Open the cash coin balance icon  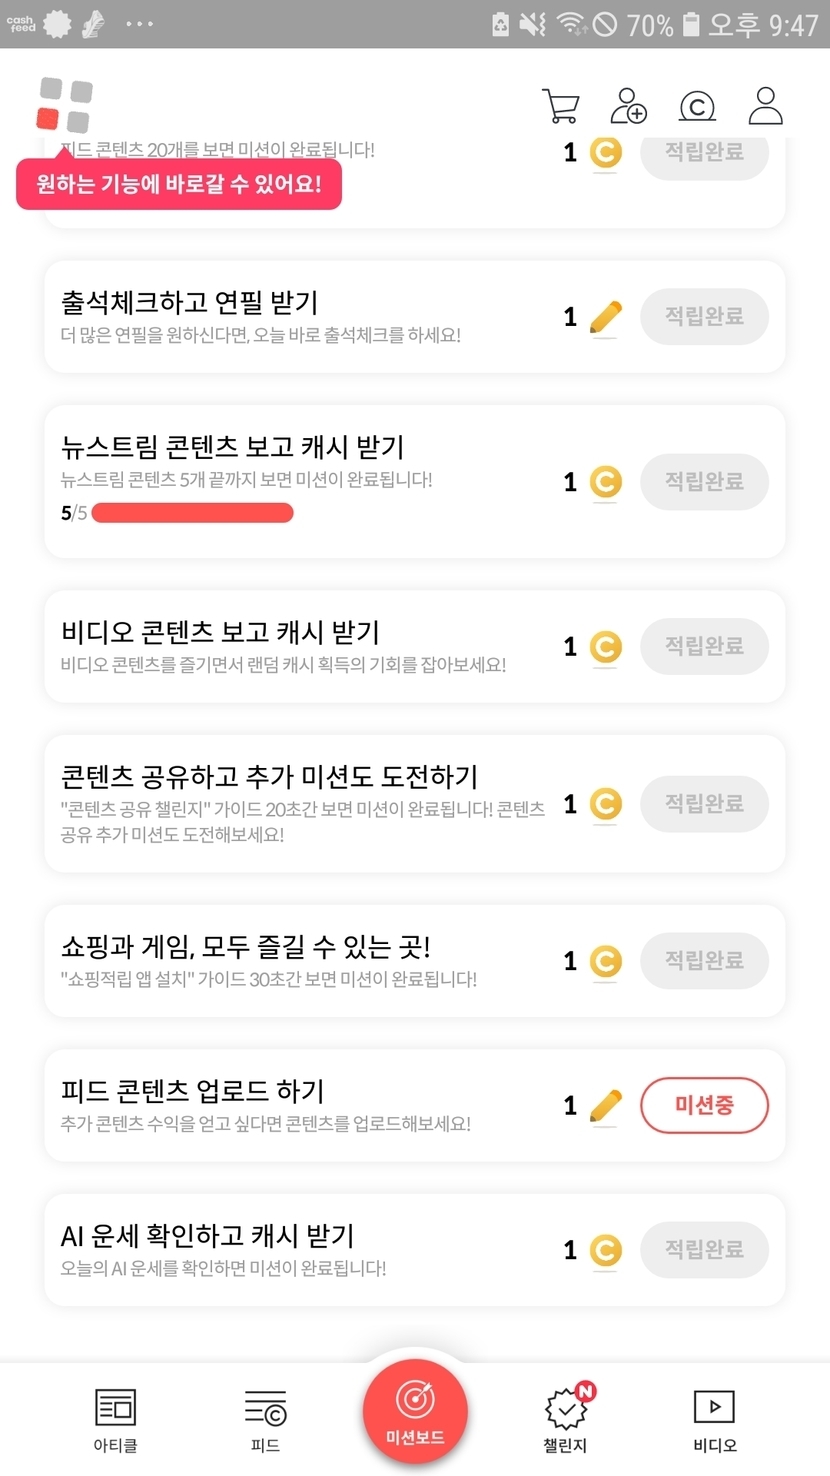tap(697, 105)
